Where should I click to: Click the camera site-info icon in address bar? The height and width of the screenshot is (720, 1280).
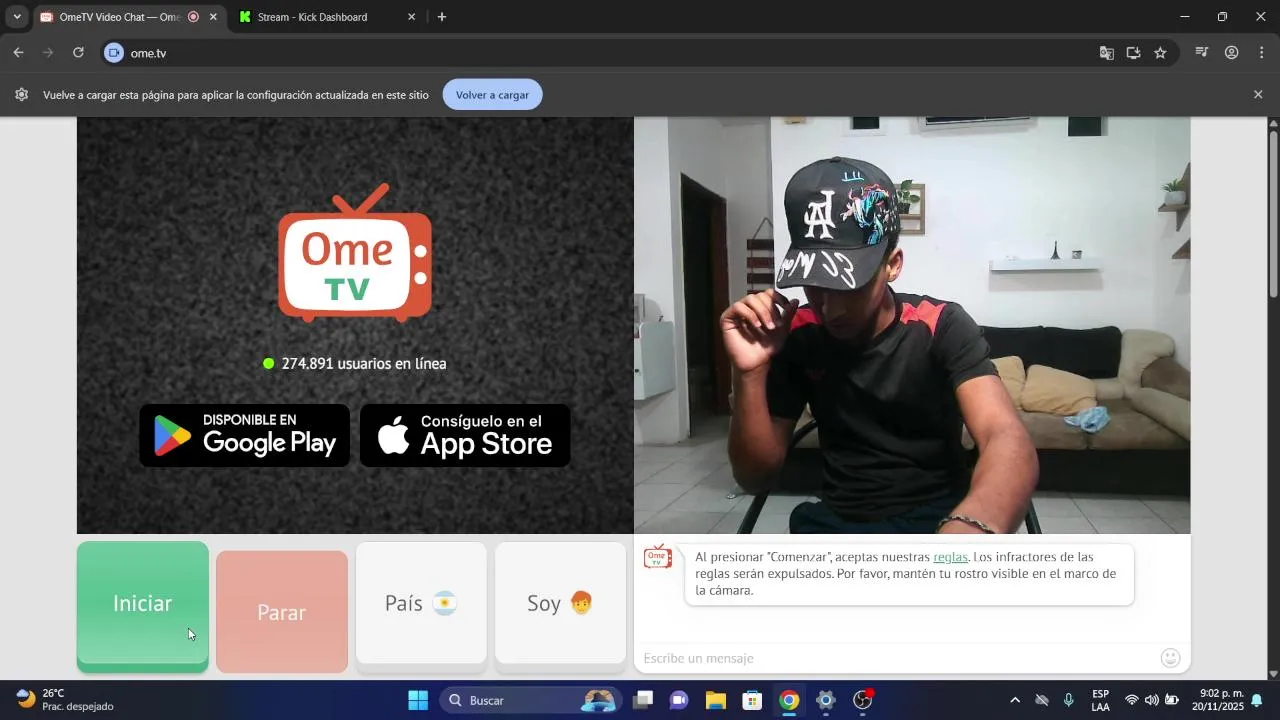114,53
